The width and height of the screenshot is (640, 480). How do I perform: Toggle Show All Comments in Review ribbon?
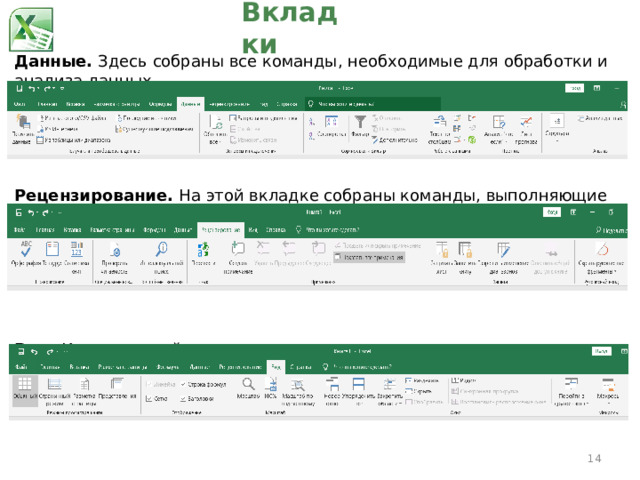[x=369, y=257]
